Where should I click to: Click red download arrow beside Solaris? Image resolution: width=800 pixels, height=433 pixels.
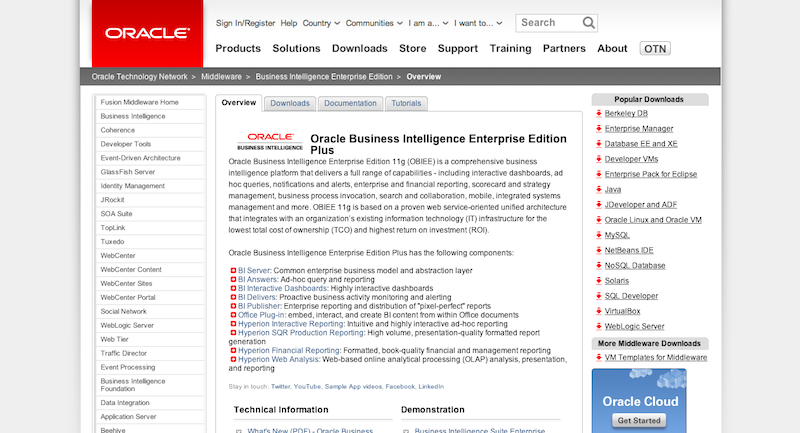click(x=598, y=281)
